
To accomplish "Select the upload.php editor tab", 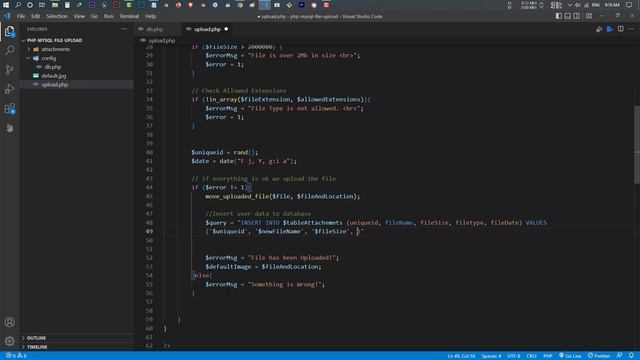I will click(207, 29).
